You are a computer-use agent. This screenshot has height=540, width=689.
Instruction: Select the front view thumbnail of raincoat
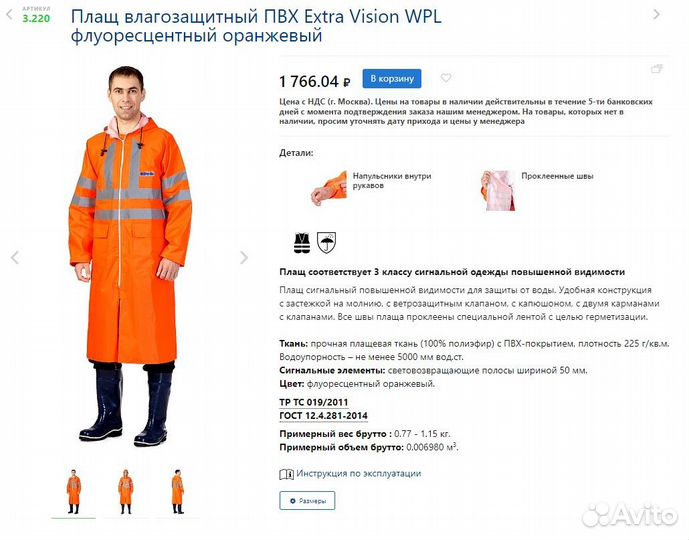73,492
